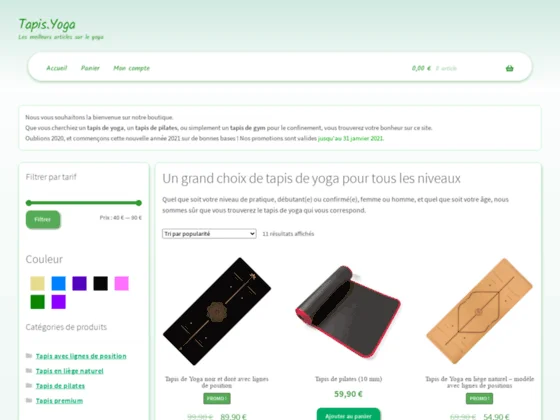Screen dimensions: 560x420
Task: Go to the Accueil menu item
Action: click(x=56, y=68)
